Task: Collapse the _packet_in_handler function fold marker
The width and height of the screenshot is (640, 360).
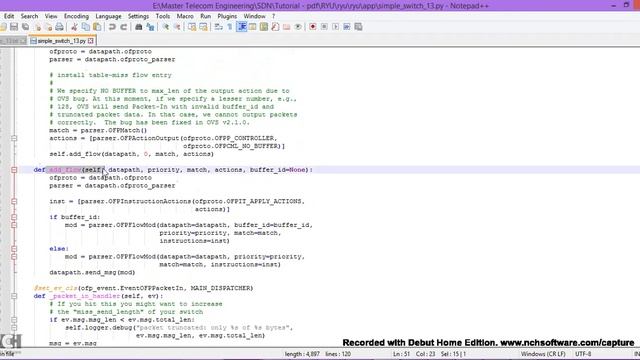Action: [x=14, y=296]
